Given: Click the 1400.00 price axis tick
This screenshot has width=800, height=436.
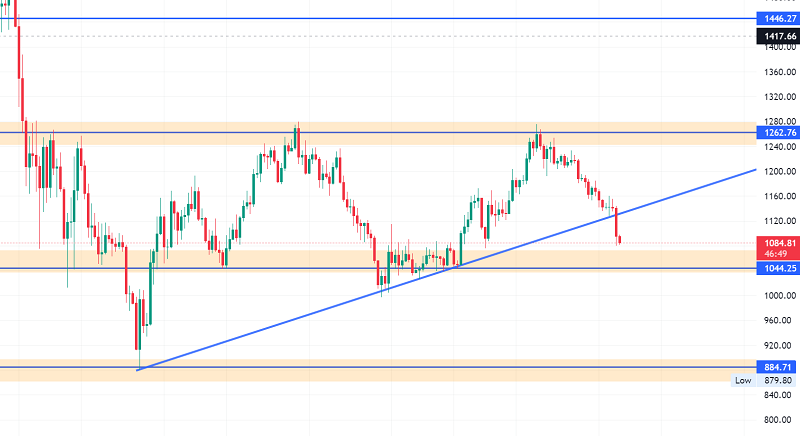Looking at the screenshot, I should [780, 47].
